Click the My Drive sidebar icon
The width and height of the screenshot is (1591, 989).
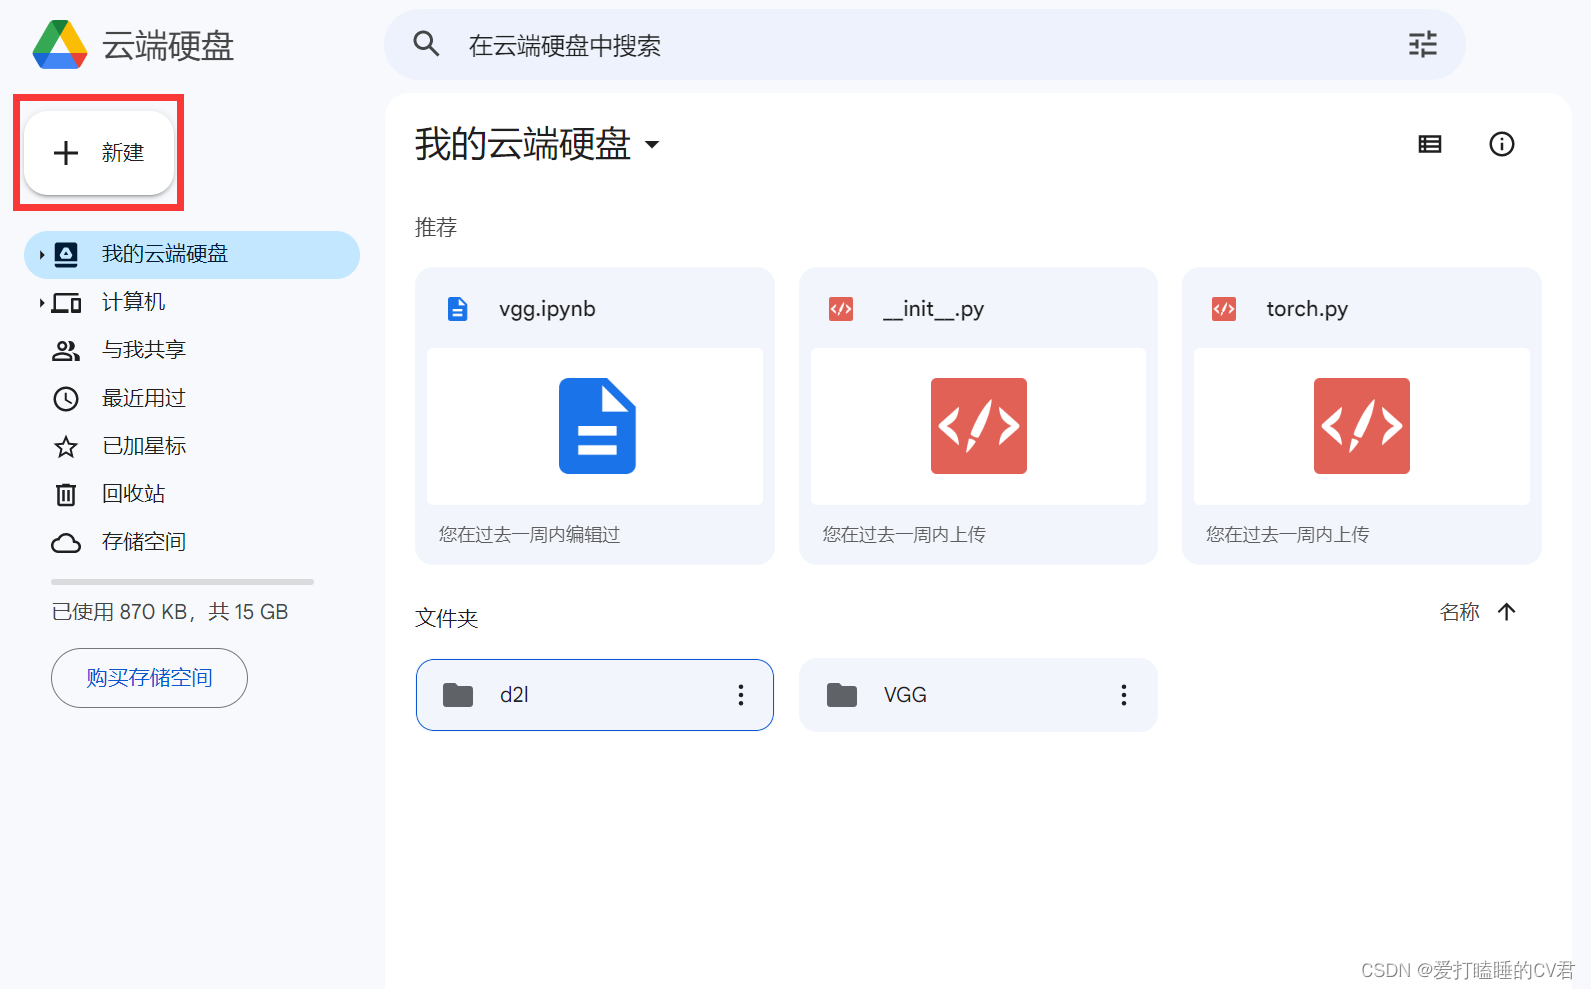pos(66,255)
